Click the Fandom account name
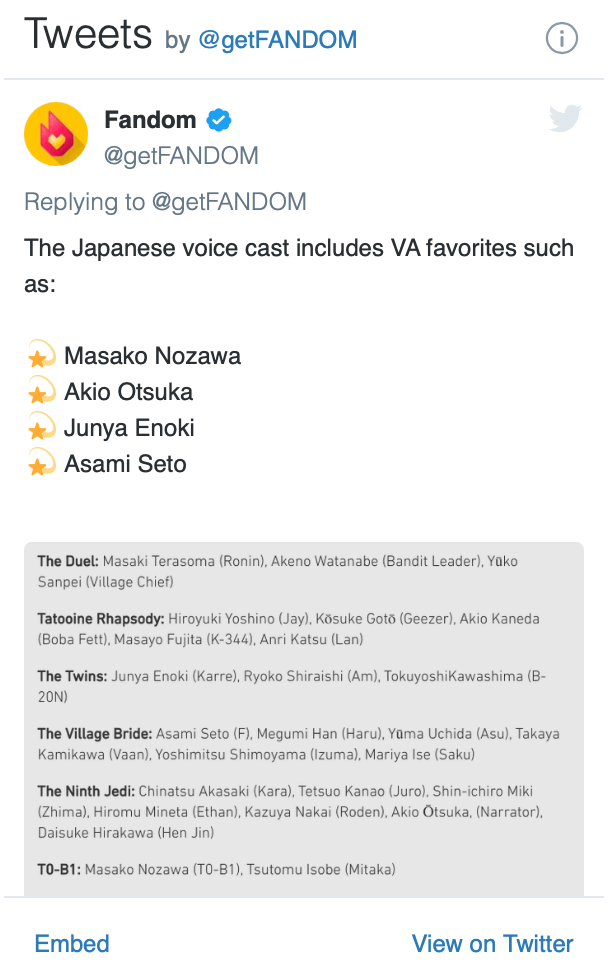 click(x=150, y=120)
